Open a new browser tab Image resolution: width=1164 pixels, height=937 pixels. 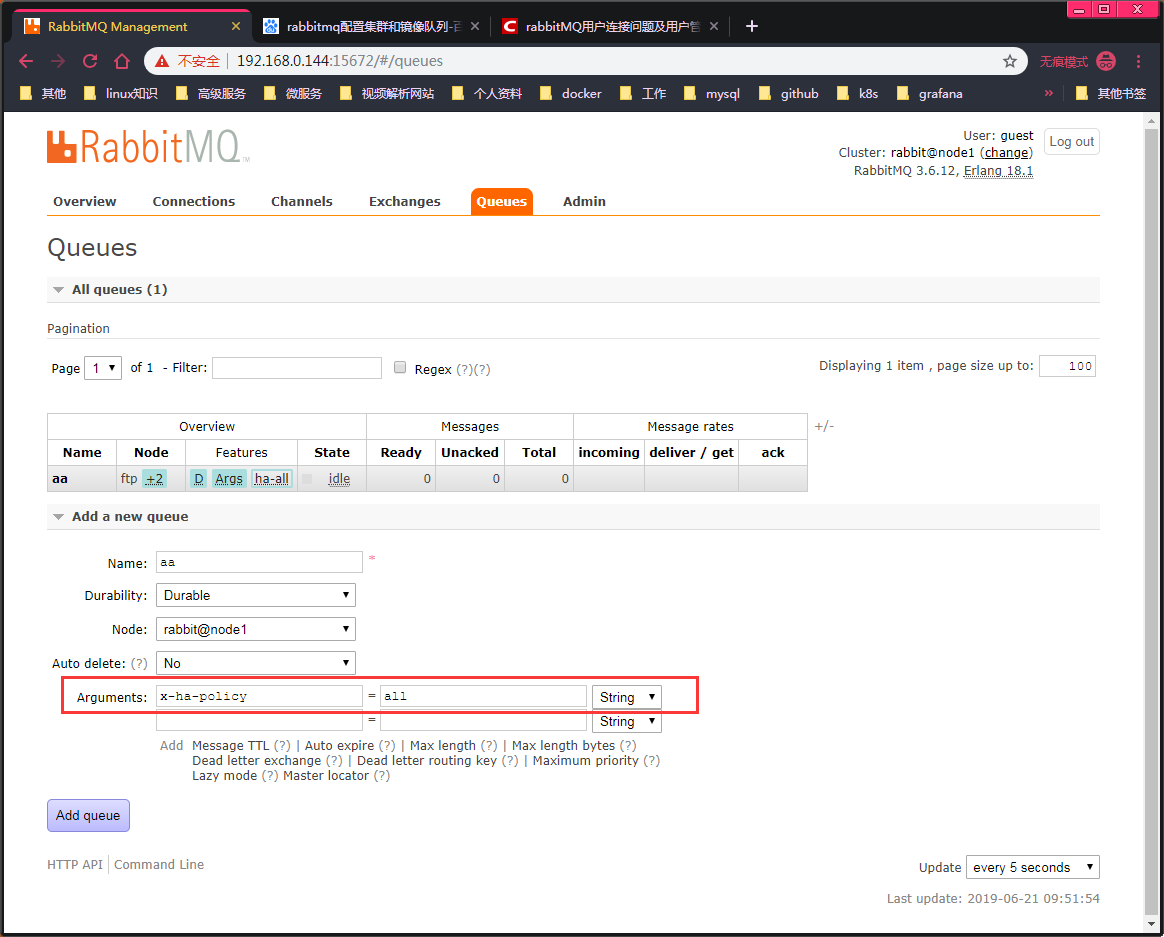pyautogui.click(x=751, y=26)
